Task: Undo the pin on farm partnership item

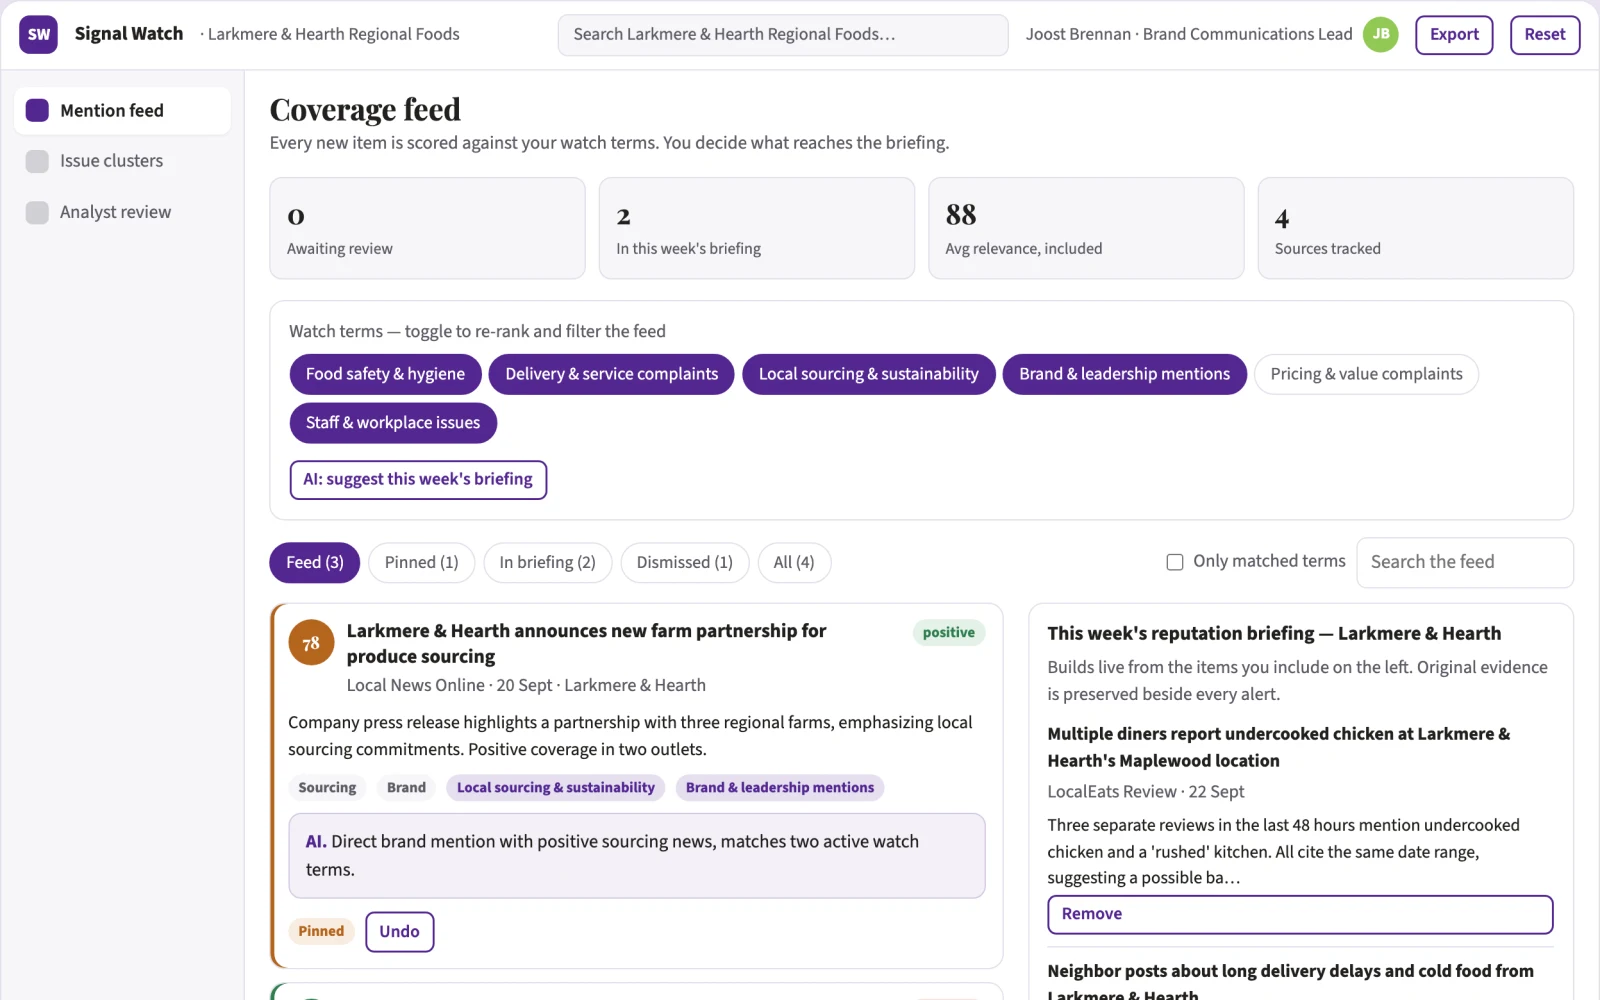Action: tap(399, 932)
